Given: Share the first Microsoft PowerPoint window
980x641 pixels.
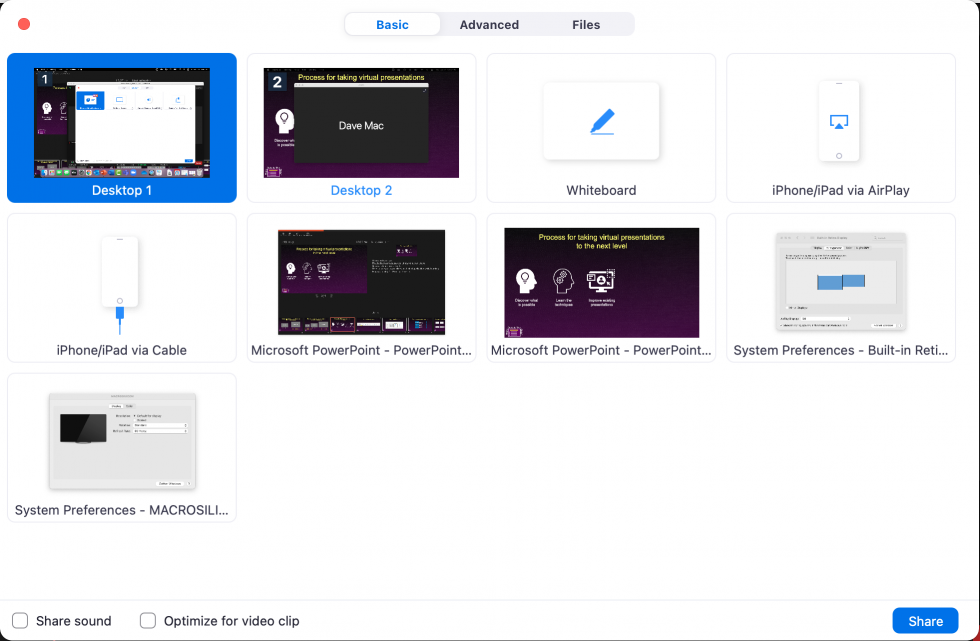Looking at the screenshot, I should 361,280.
